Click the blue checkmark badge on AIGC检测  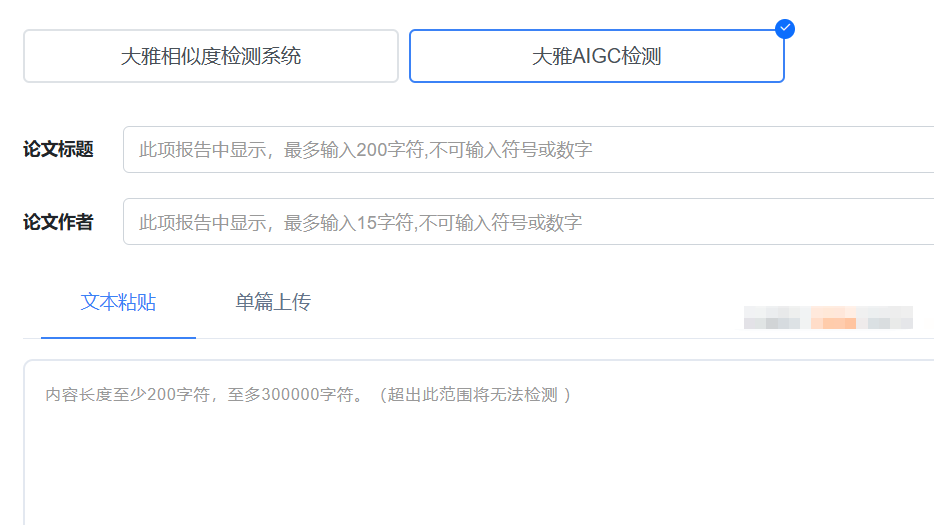click(x=785, y=28)
